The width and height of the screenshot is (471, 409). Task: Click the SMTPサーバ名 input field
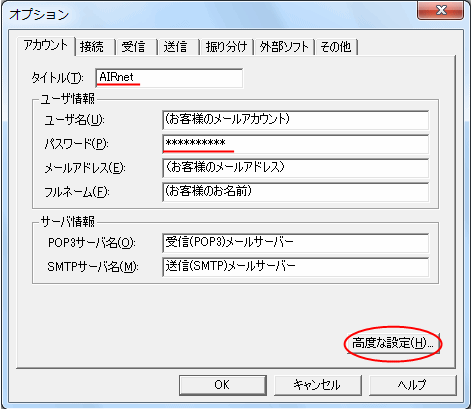point(296,267)
